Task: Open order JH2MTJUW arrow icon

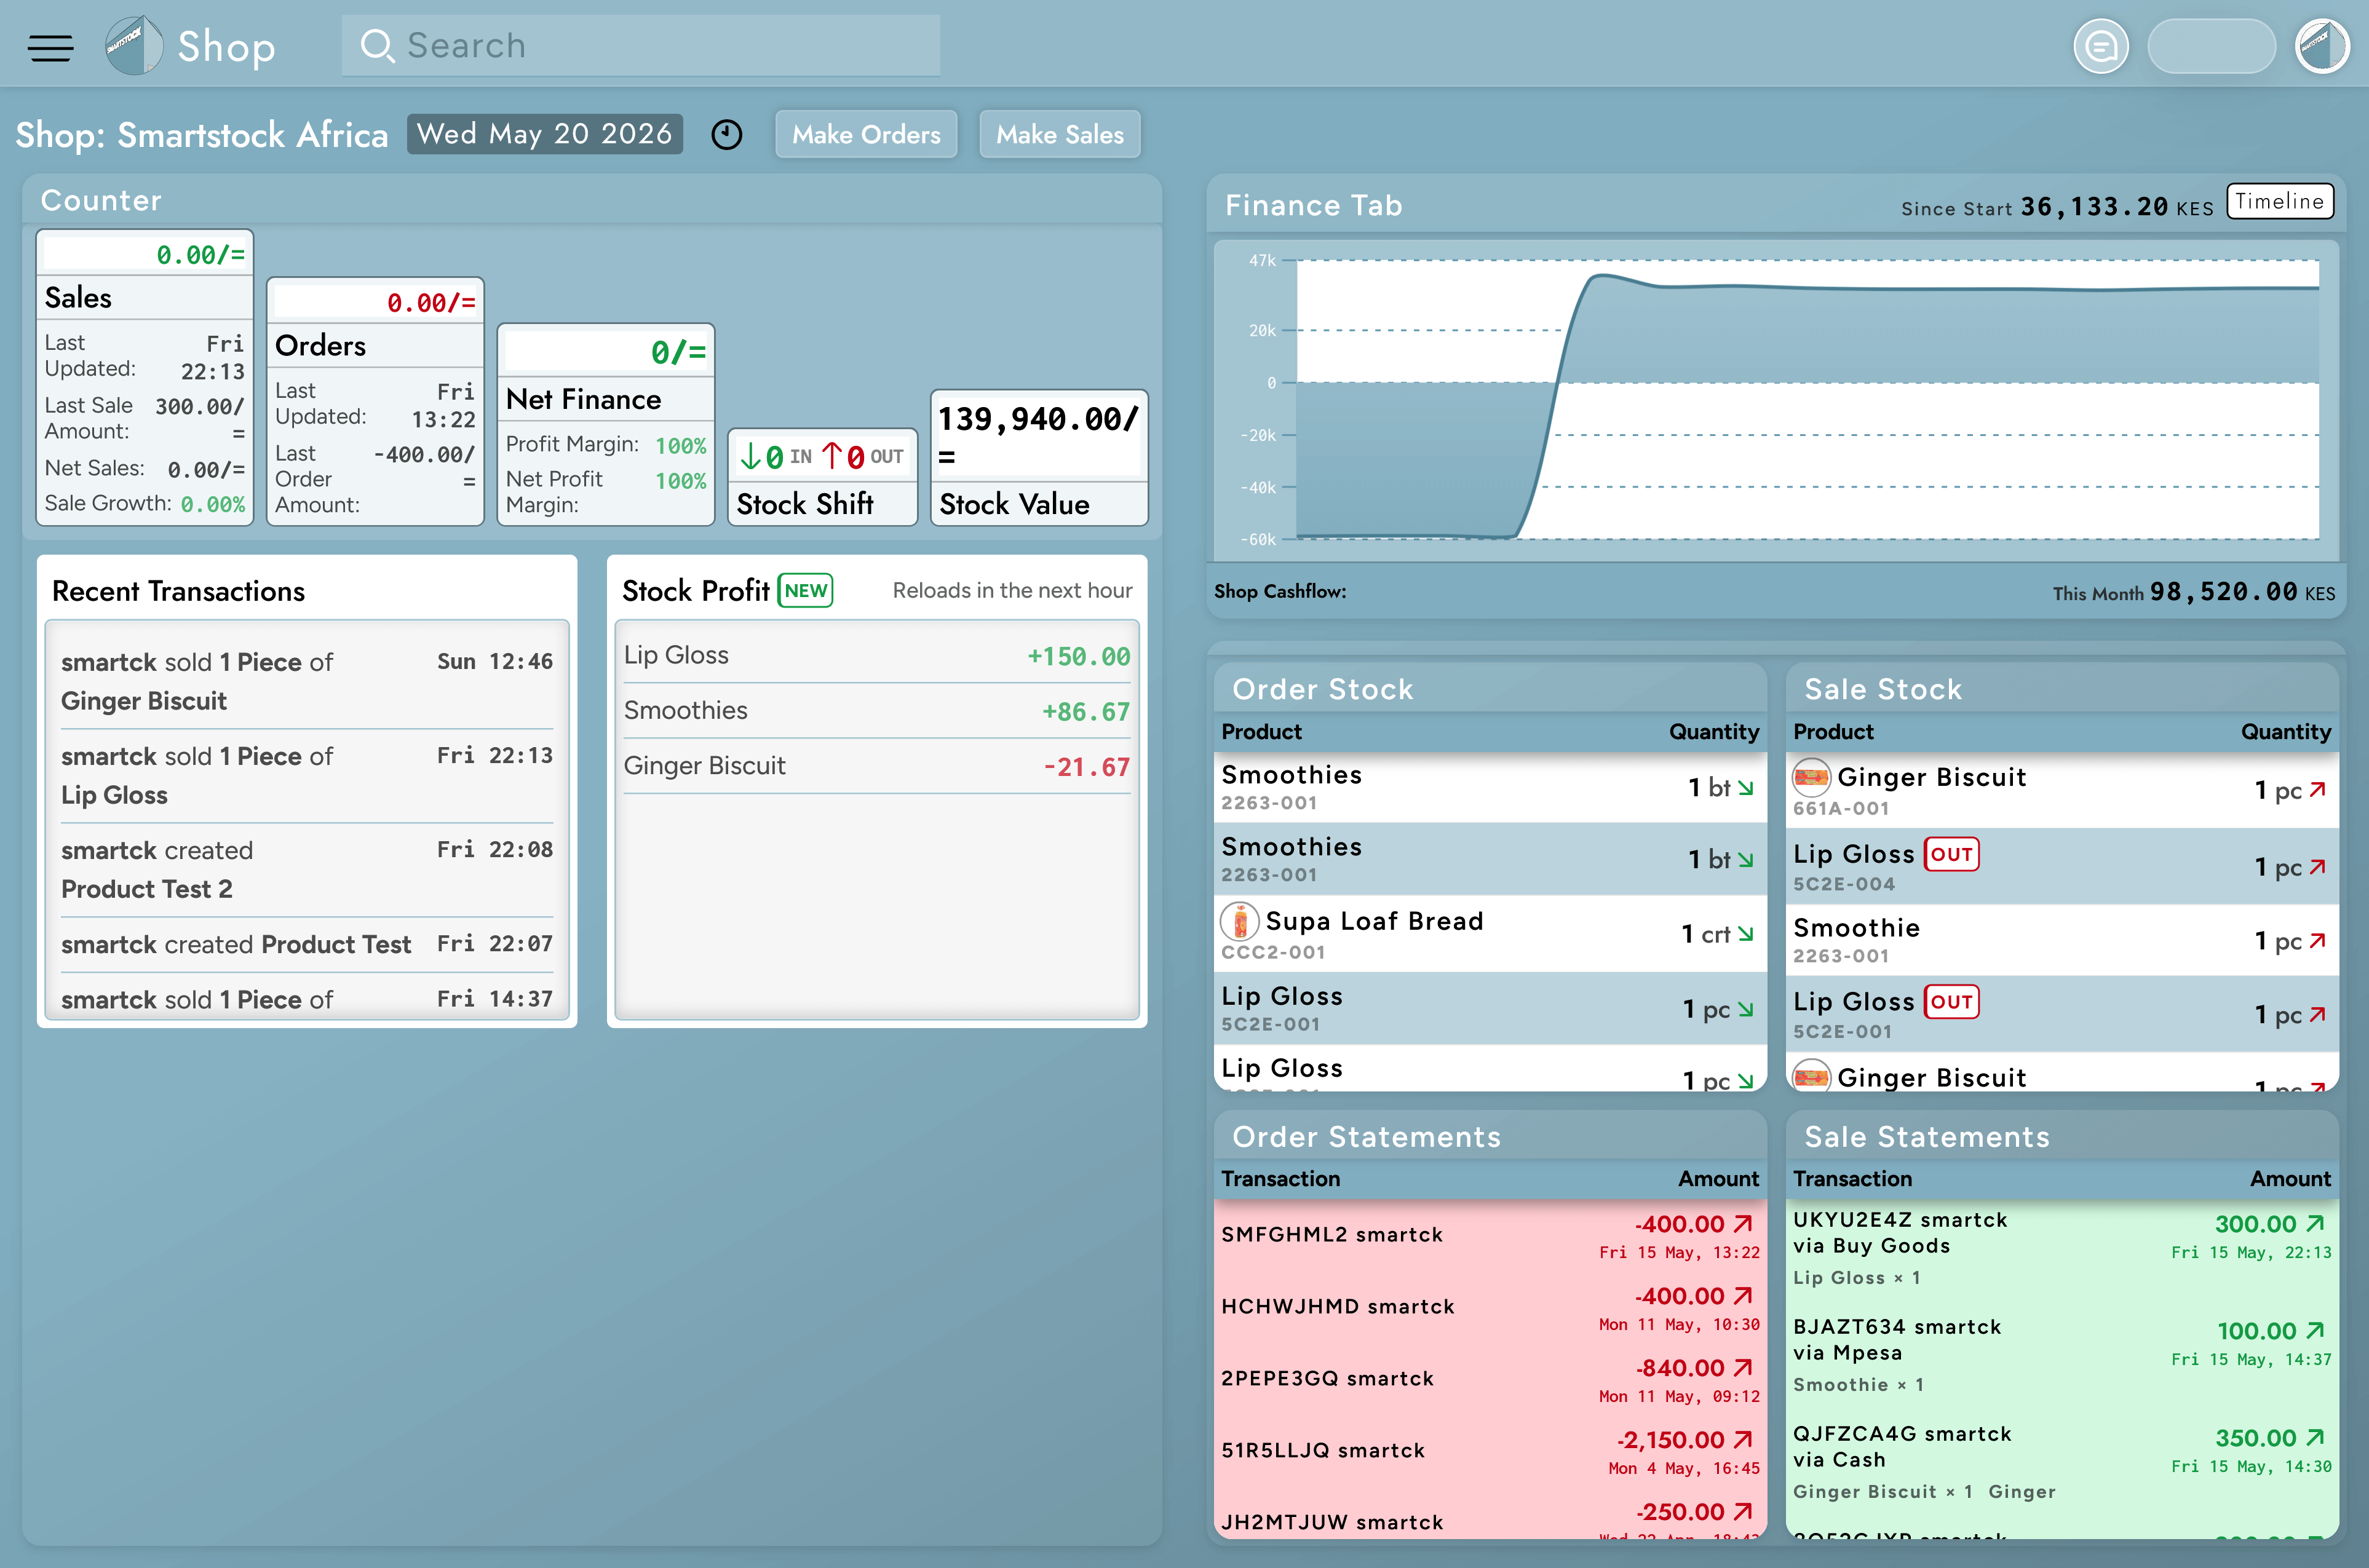Action: click(x=1743, y=1512)
